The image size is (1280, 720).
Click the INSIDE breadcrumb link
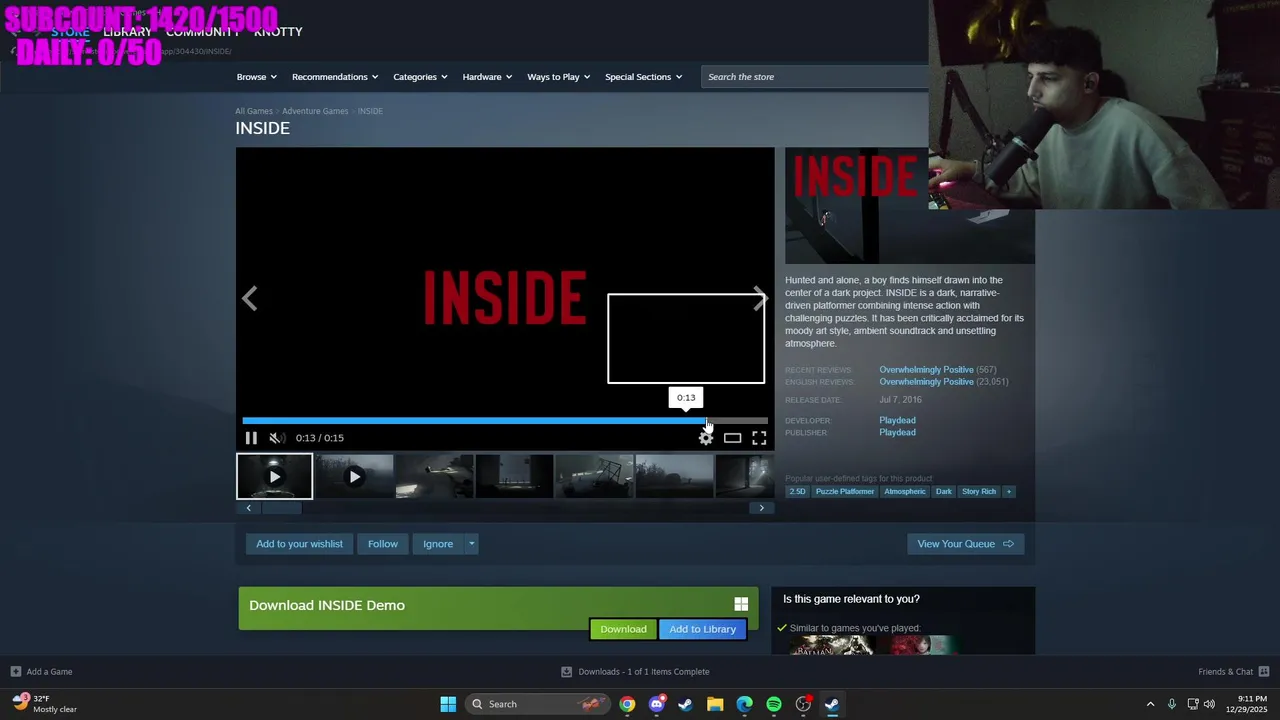[x=370, y=111]
